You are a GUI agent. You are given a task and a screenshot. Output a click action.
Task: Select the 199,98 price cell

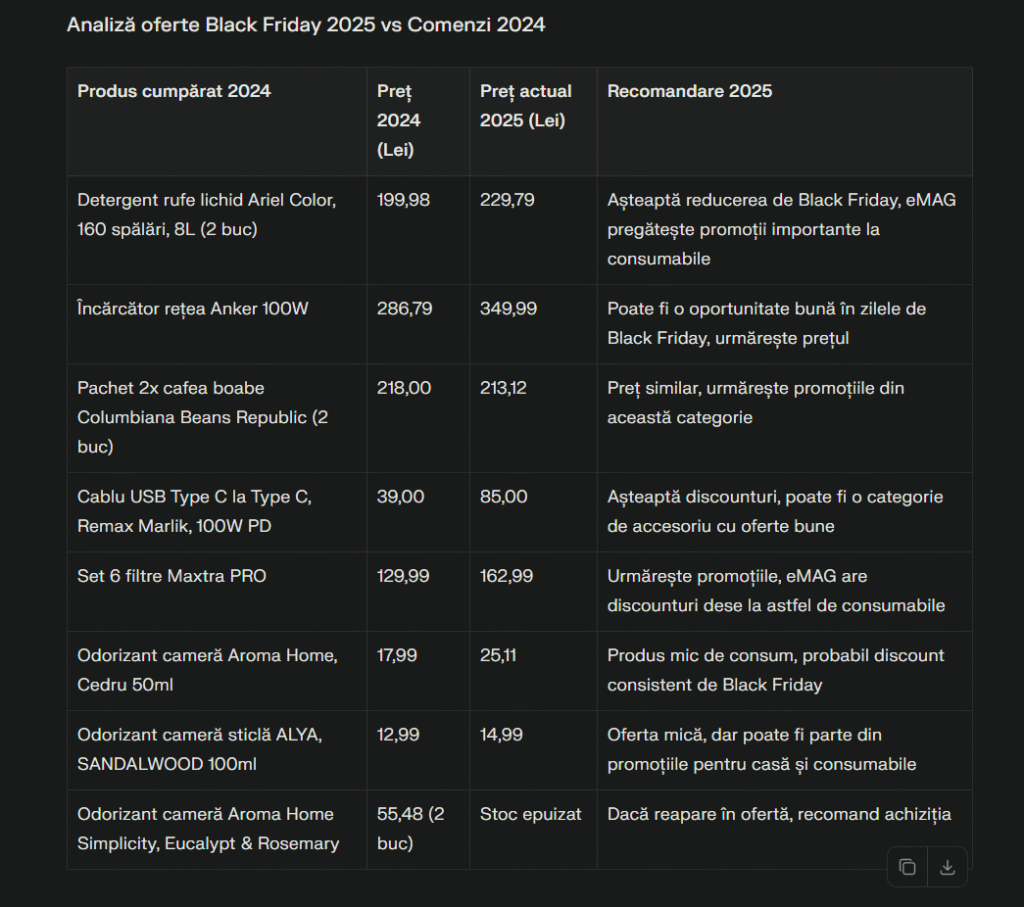403,200
